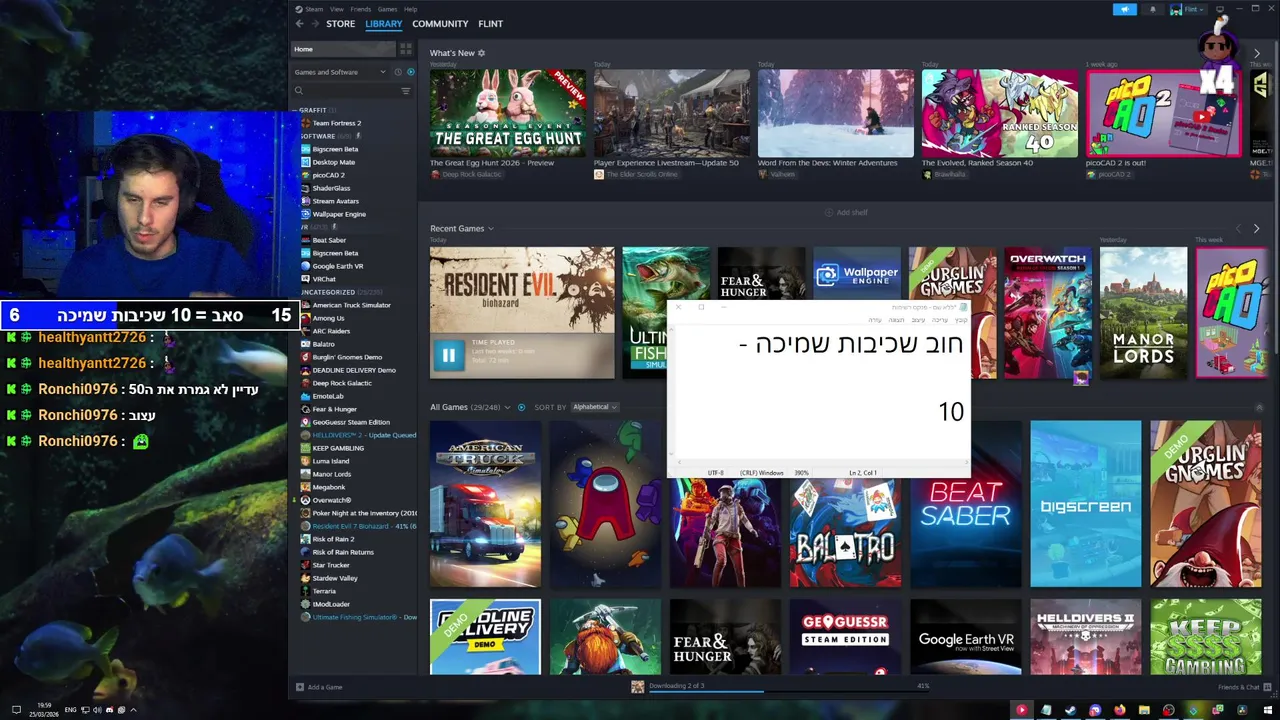Collapse the SOFTWARE collection header
This screenshot has width=1280, height=720.
(318, 136)
